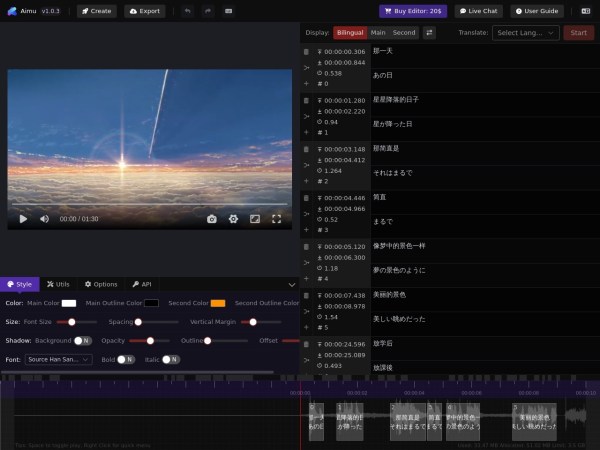Delete the first subtitle with trash icon
Screen dimensions: 600x450
click(307, 51)
